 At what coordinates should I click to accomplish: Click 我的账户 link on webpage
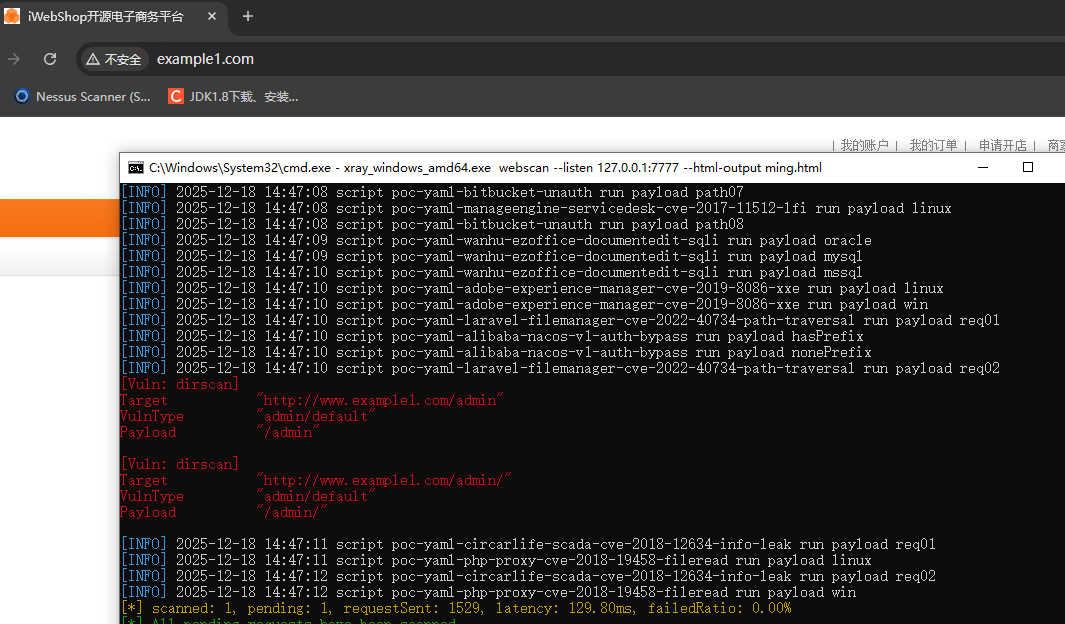coord(864,145)
